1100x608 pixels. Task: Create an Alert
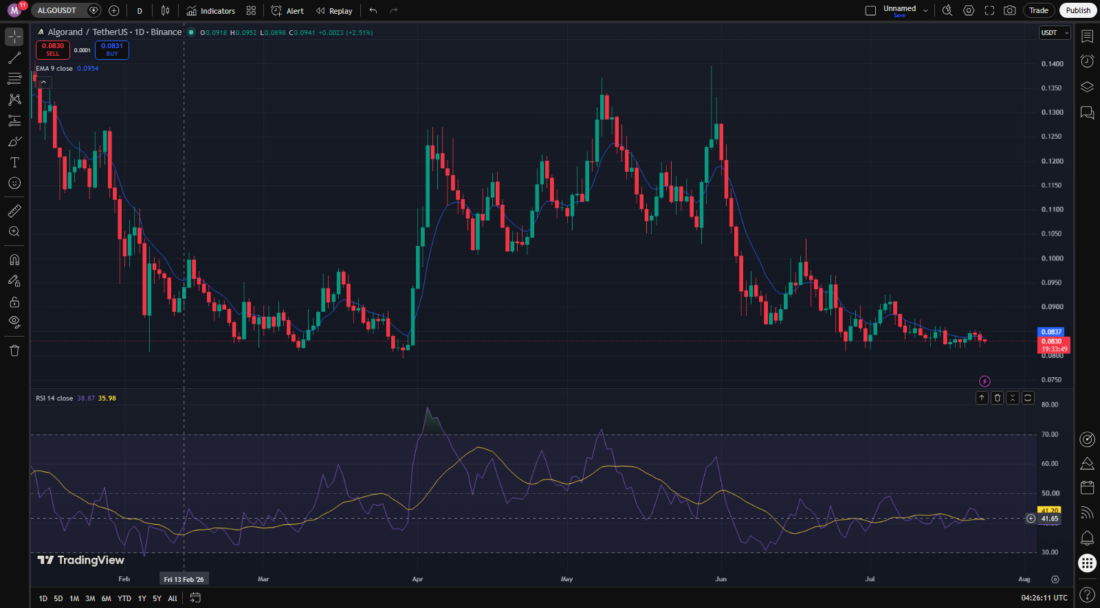point(287,11)
